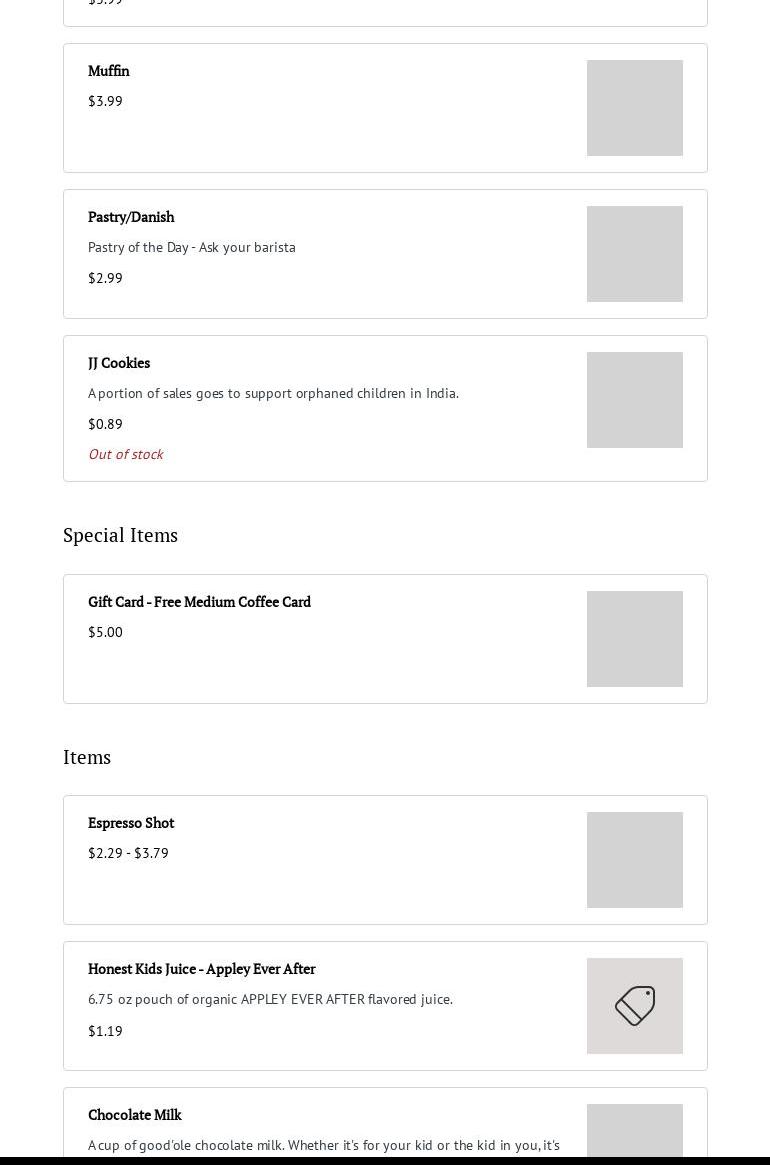Open Honest Kids Juice - Appley Ever After
This screenshot has height=1165, width=770.
coord(201,969)
